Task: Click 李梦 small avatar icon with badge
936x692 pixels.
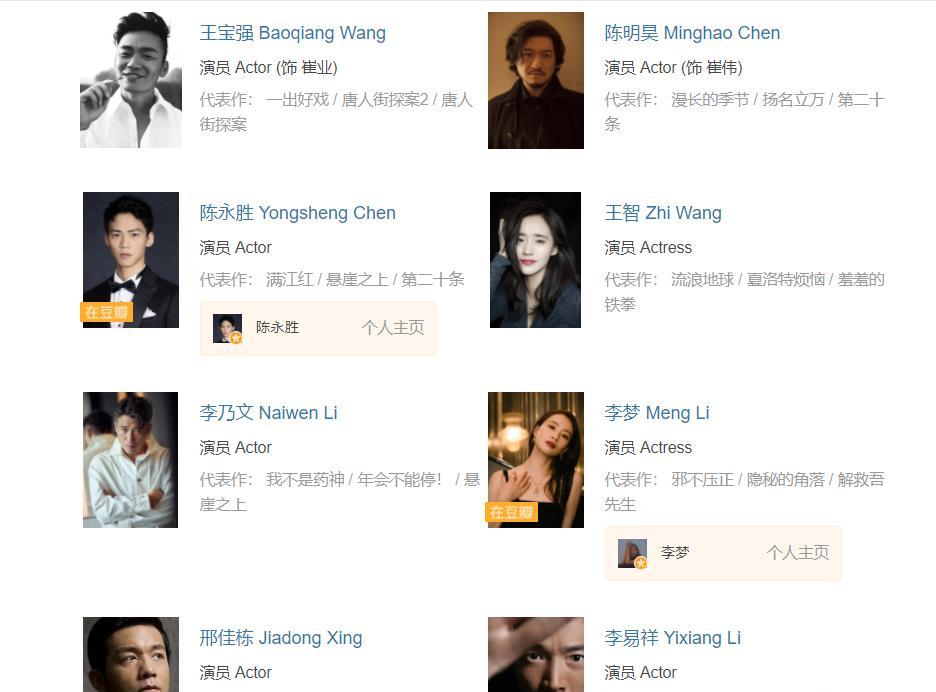Action: pyautogui.click(x=633, y=553)
